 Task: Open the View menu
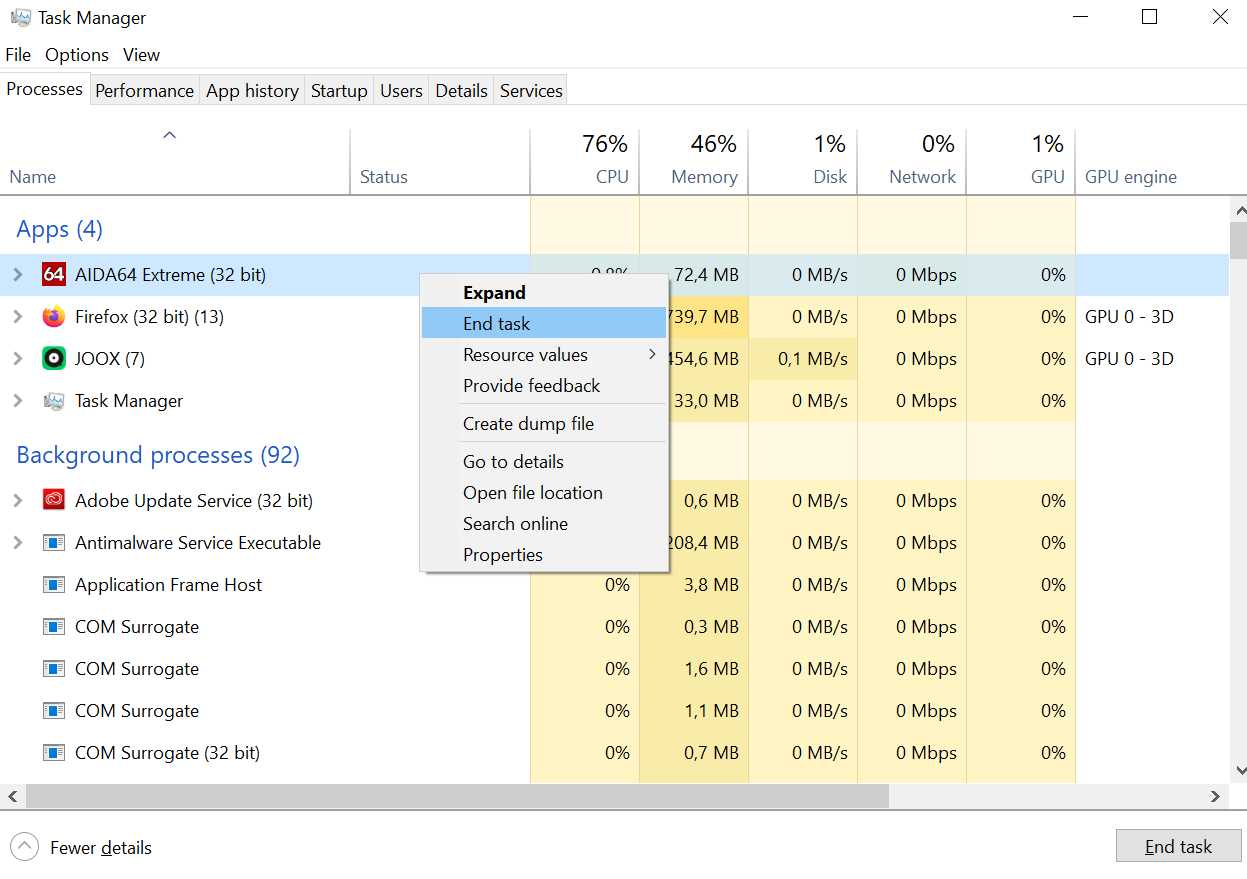tap(142, 55)
